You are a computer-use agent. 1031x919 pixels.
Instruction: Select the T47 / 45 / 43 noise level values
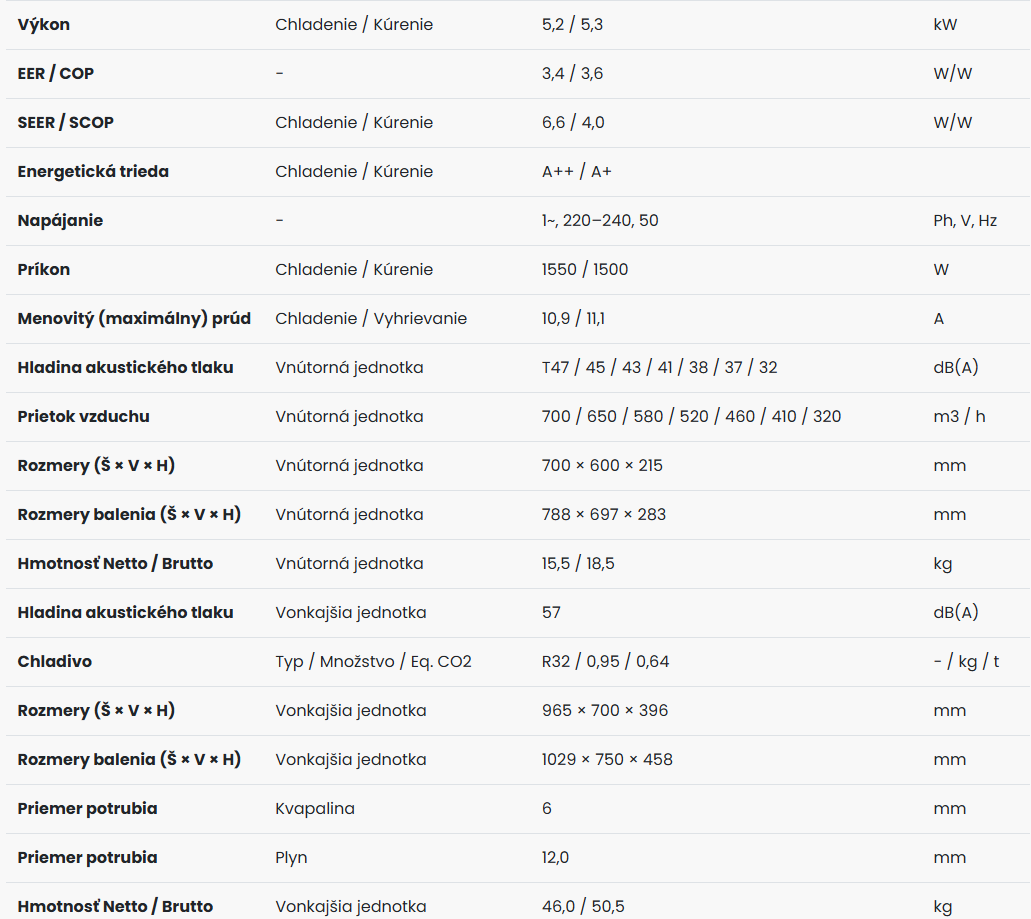[x=659, y=367]
